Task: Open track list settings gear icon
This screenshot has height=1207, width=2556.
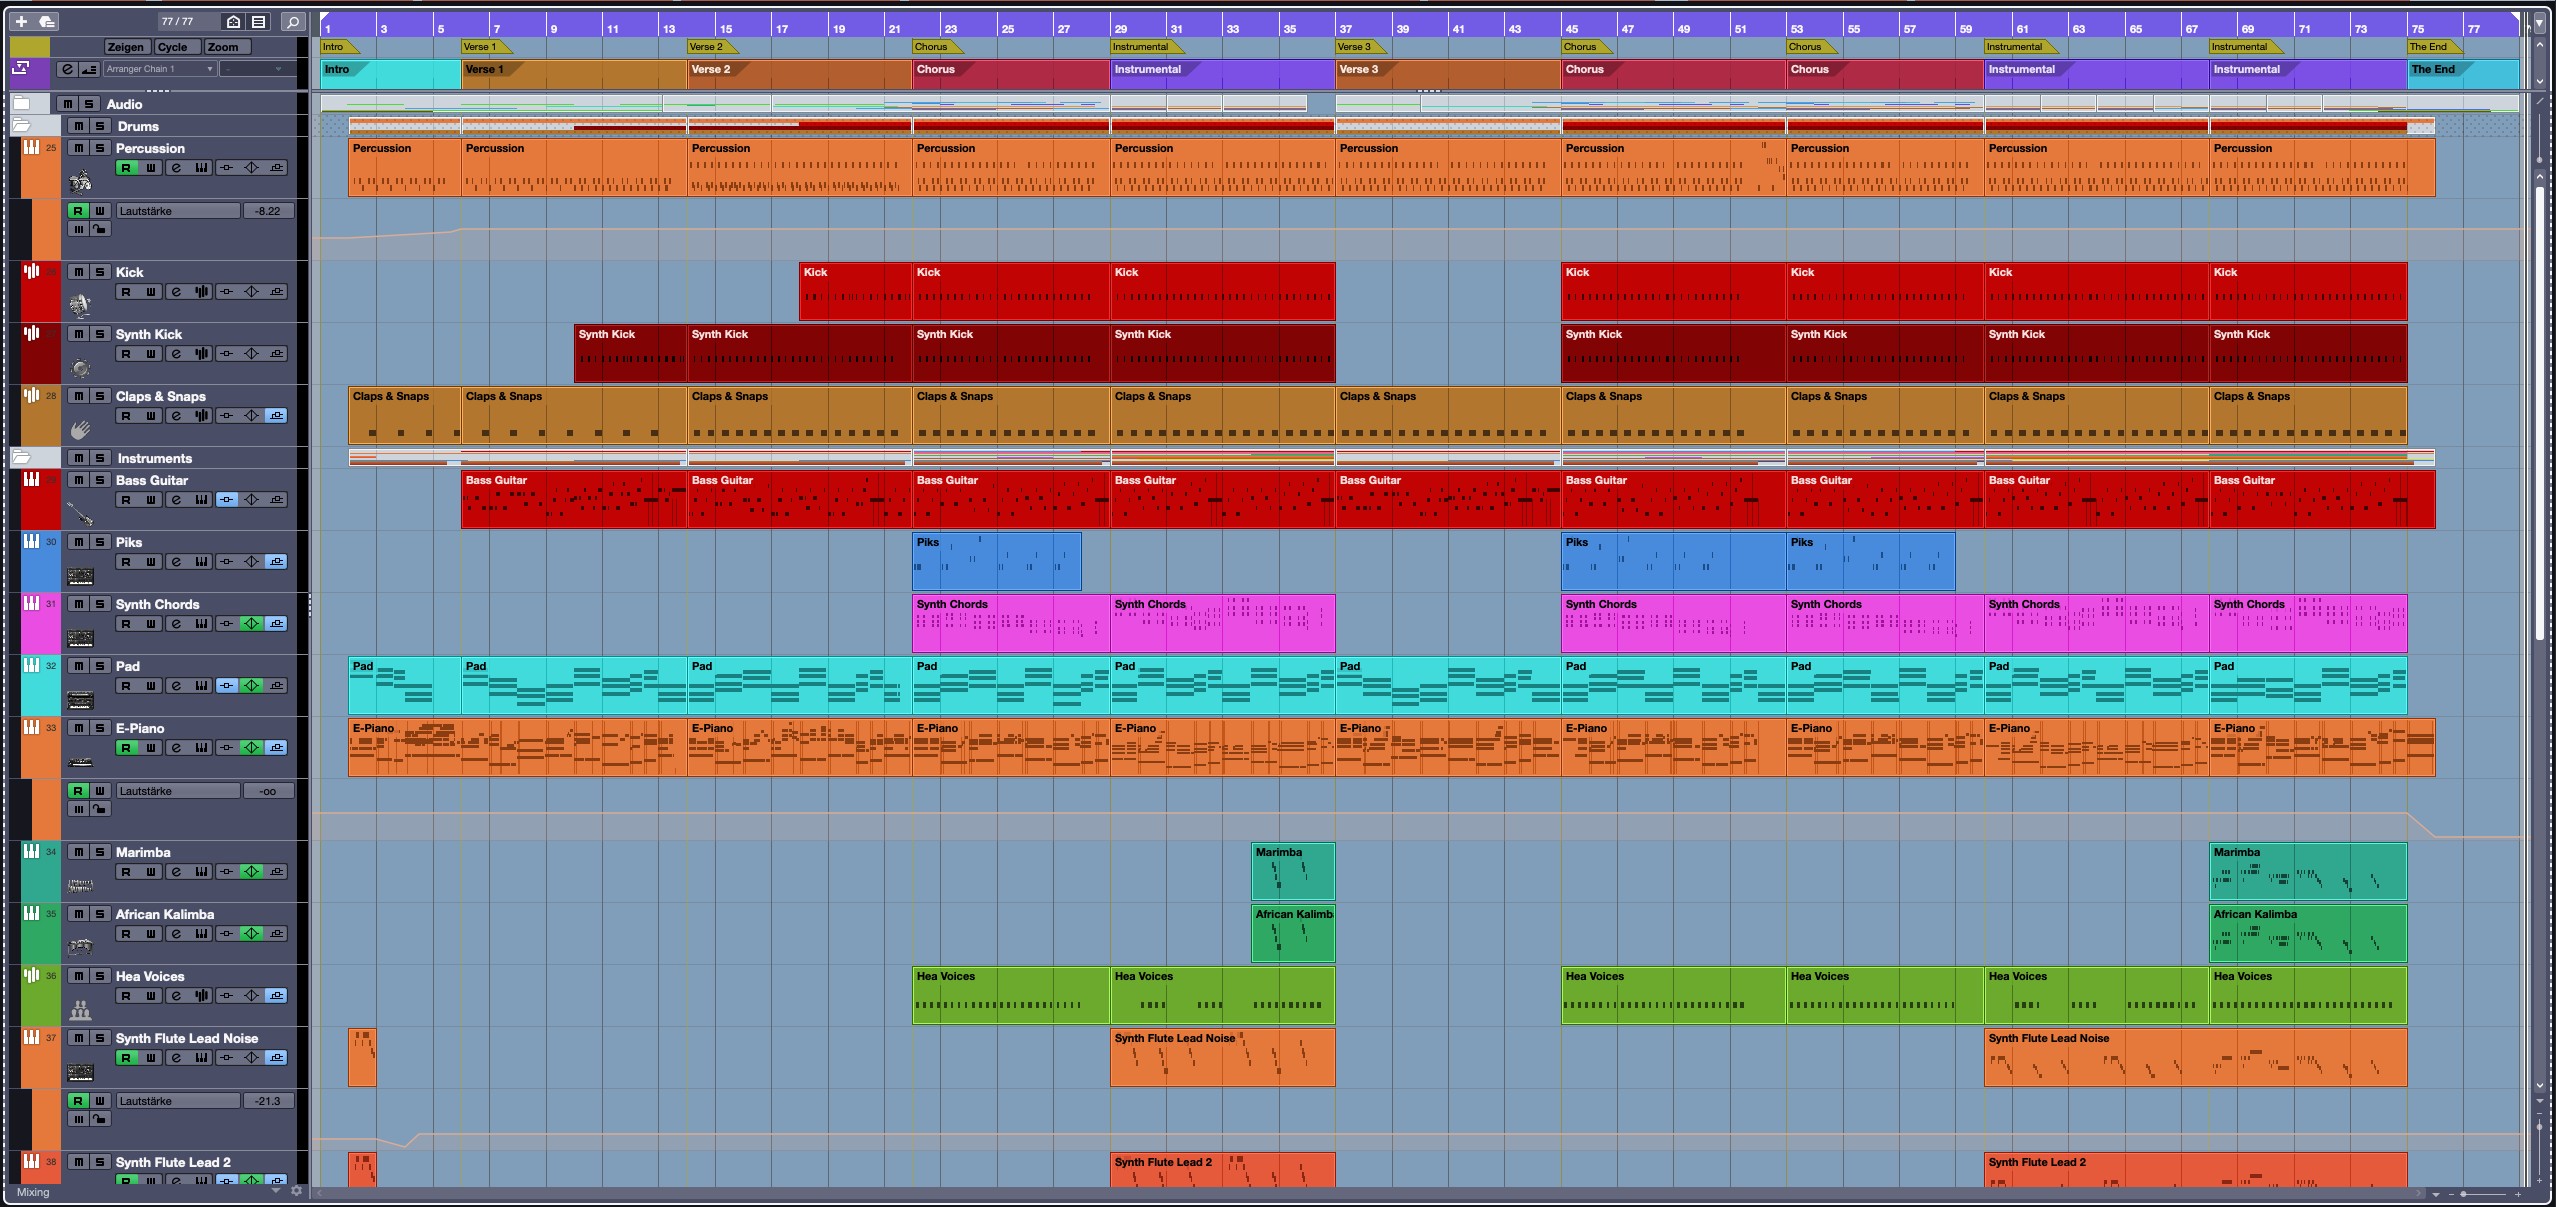Action: (296, 1191)
